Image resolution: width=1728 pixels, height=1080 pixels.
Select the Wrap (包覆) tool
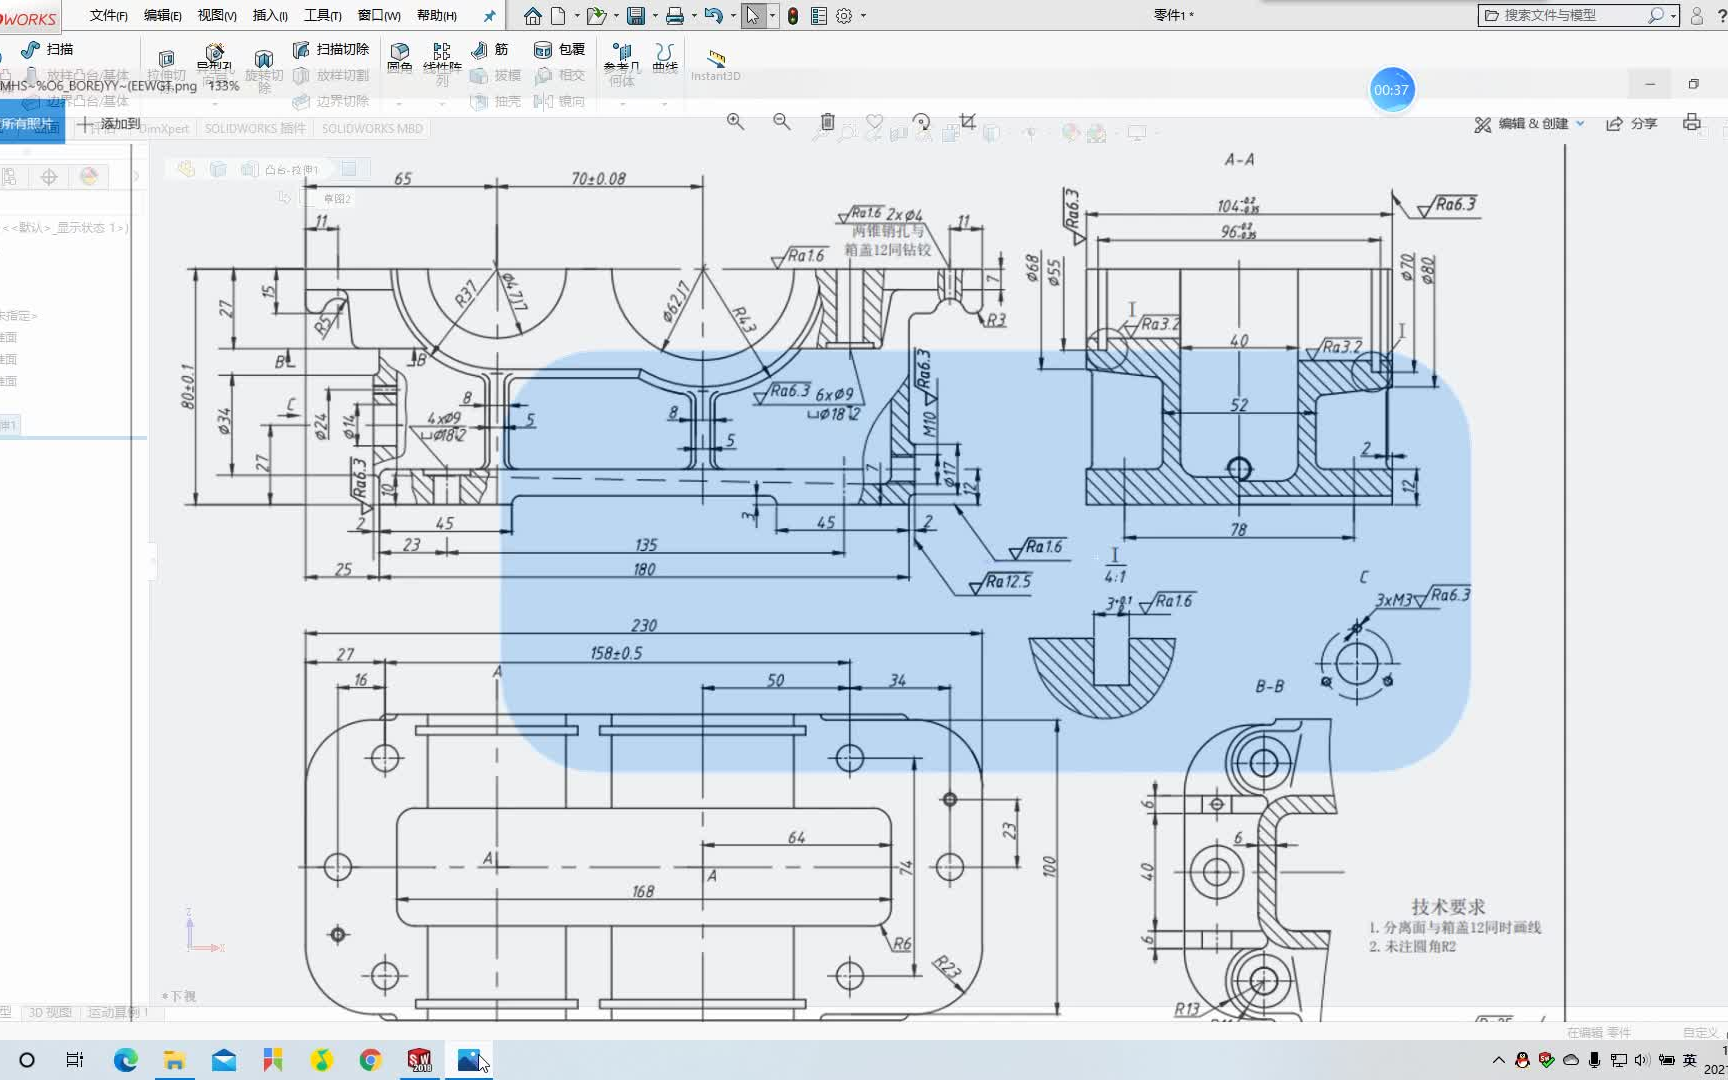(x=559, y=49)
